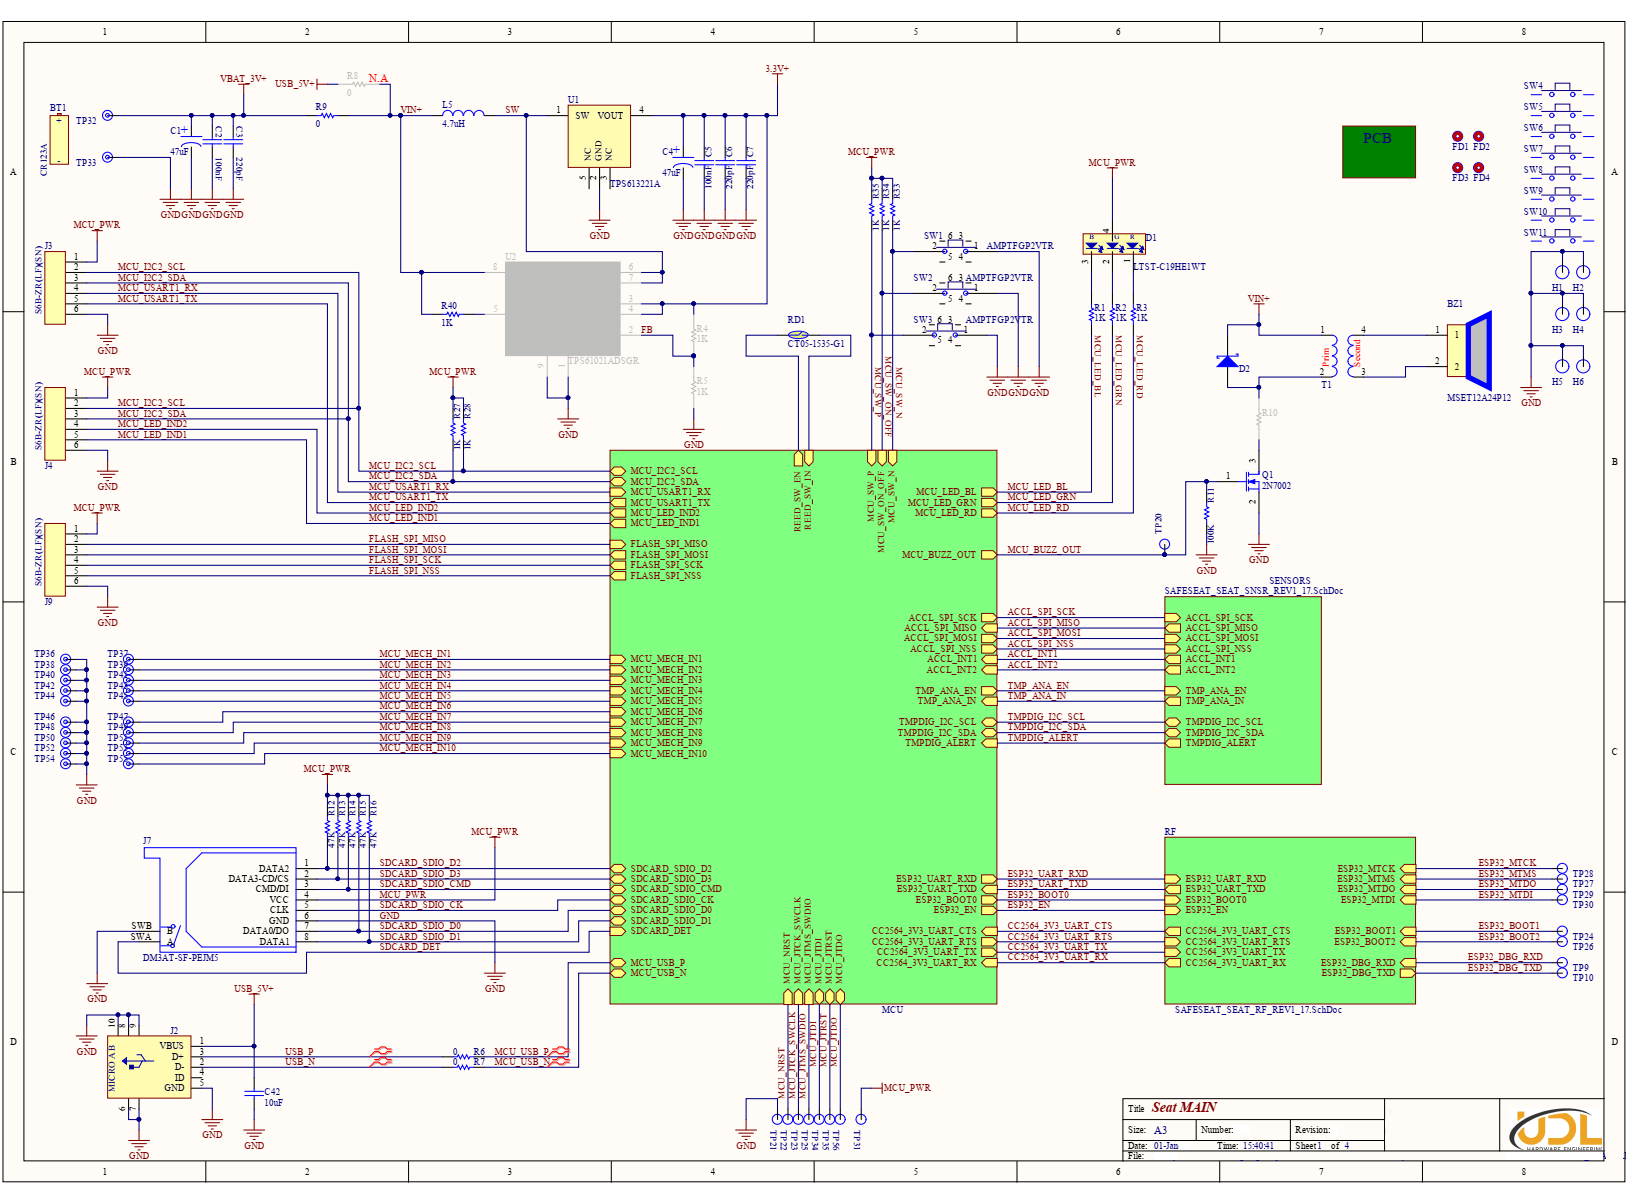1630x1198 pixels.
Task: Select the H6 mounting hole
Action: point(1582,366)
